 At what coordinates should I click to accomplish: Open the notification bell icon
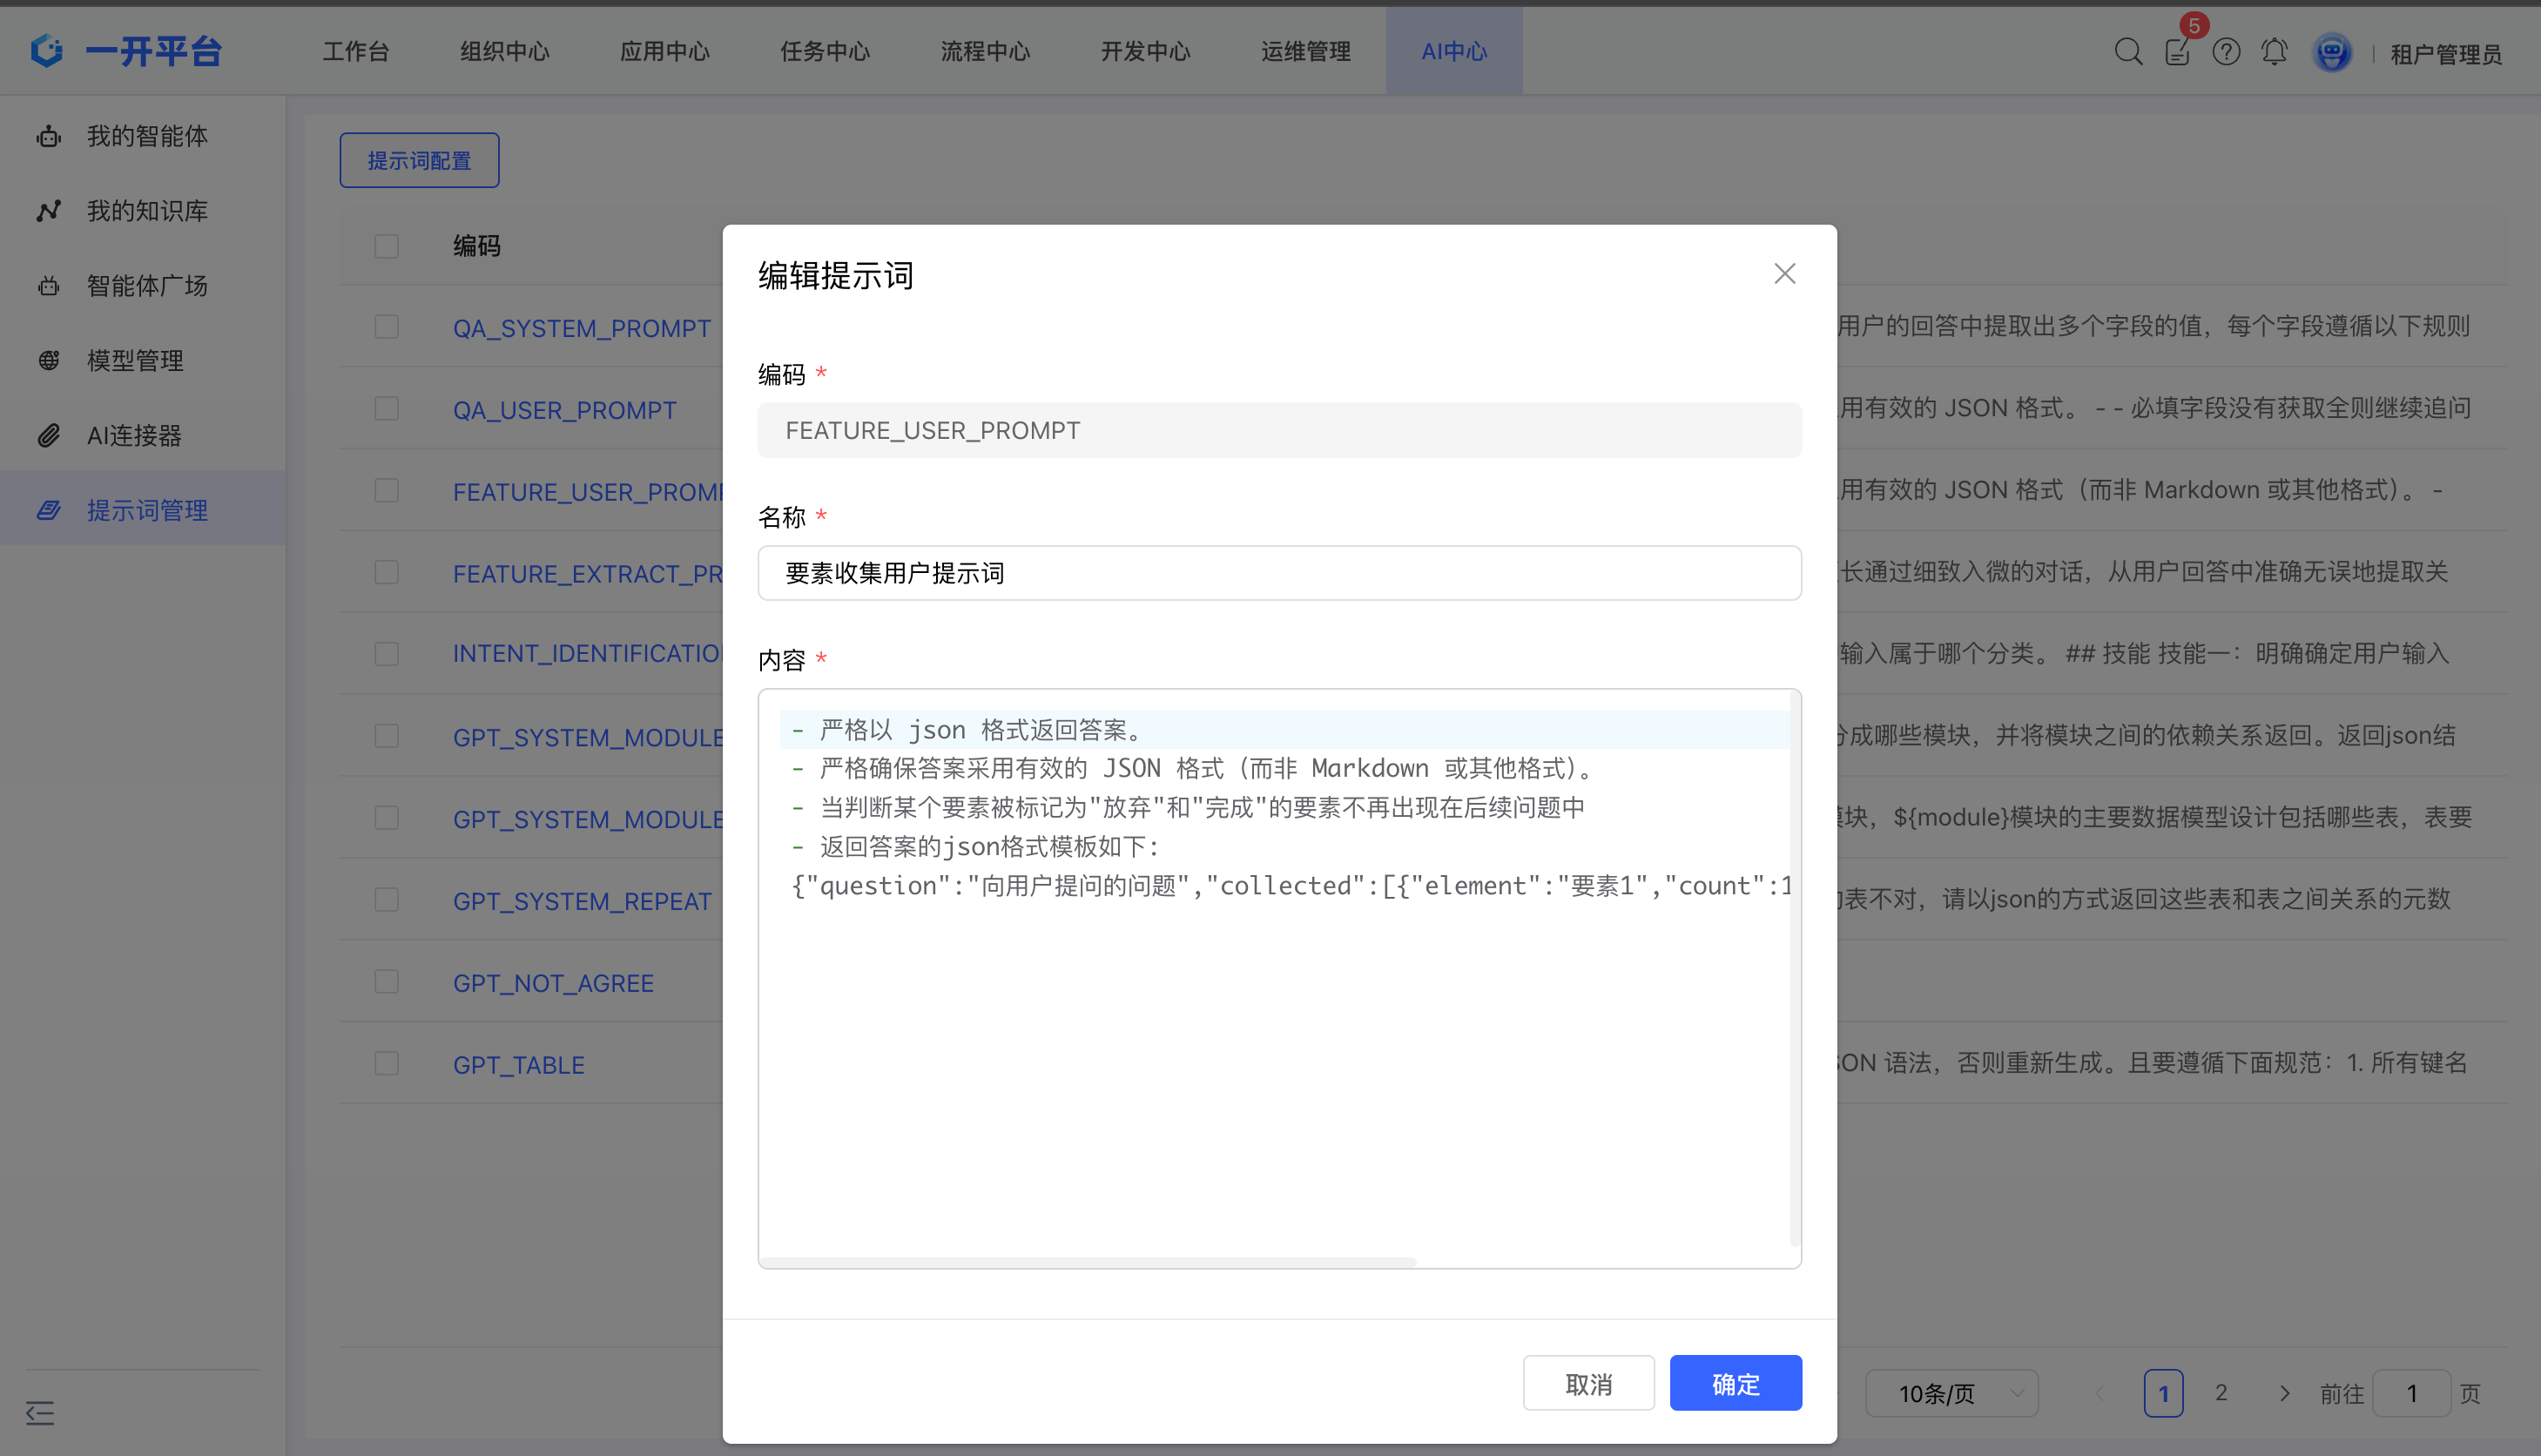[2274, 52]
